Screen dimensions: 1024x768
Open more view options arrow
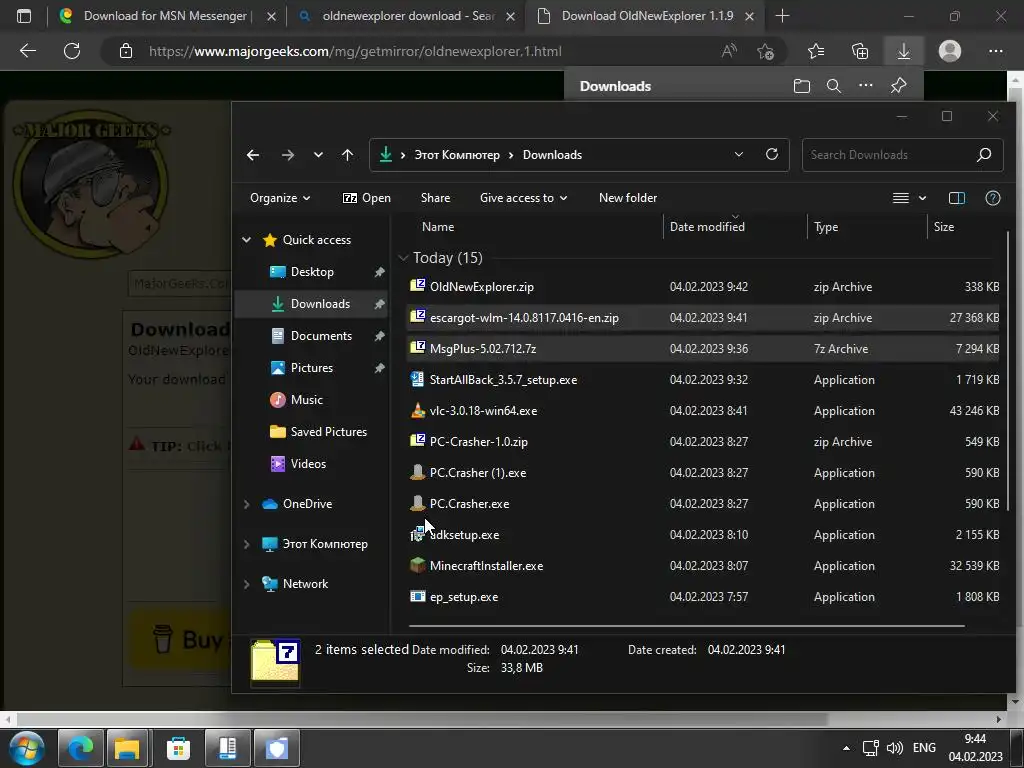pos(922,198)
